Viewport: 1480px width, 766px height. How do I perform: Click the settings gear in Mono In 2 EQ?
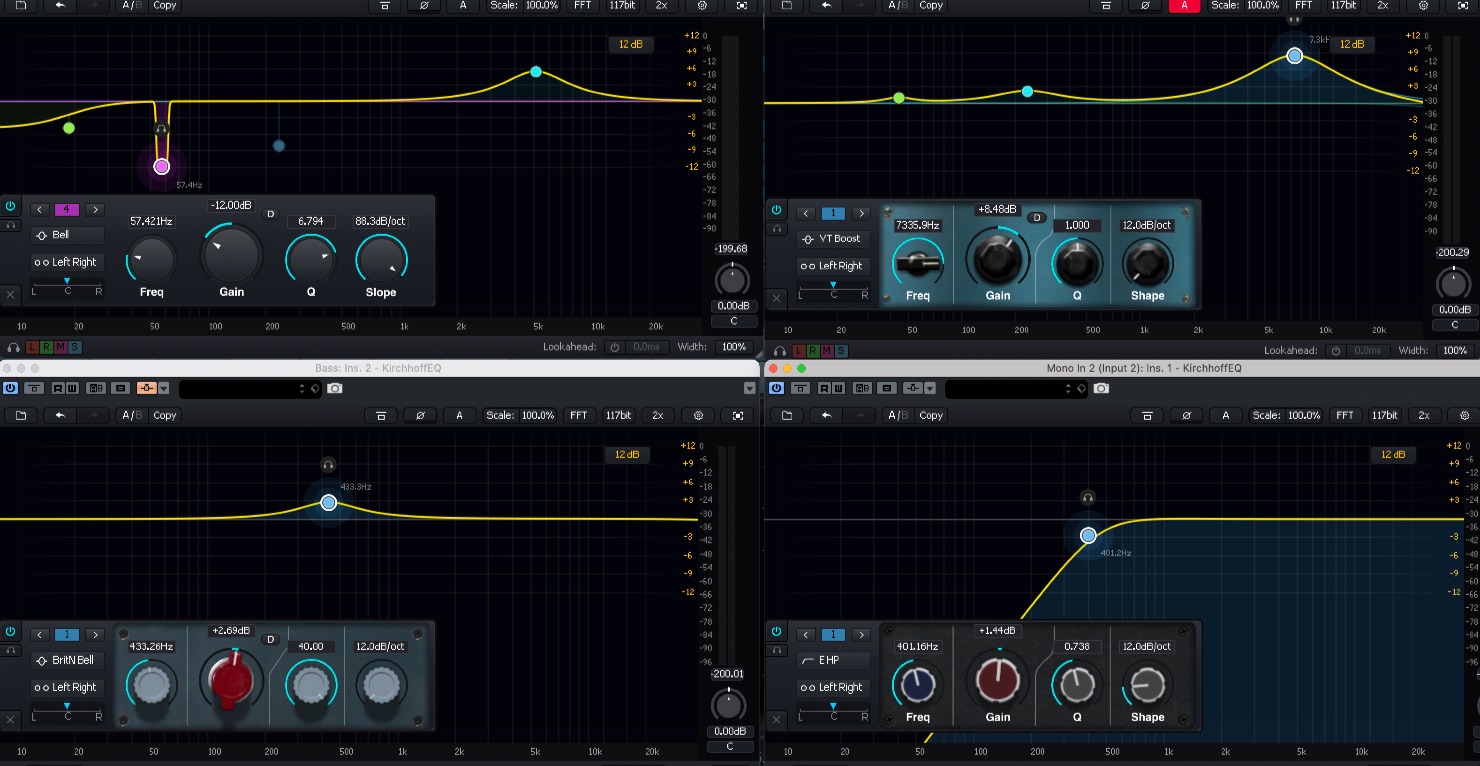coord(1462,415)
